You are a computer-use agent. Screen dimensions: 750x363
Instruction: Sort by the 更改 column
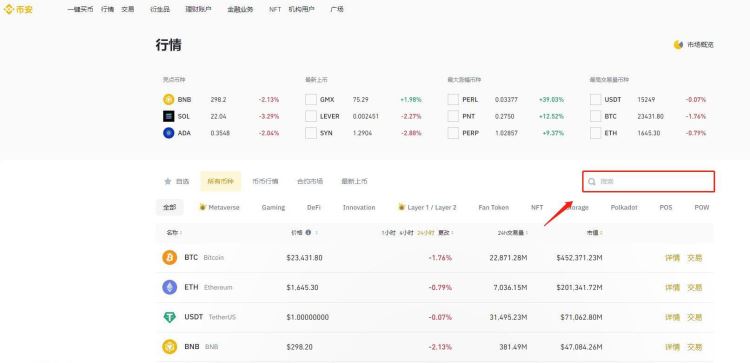(x=447, y=233)
